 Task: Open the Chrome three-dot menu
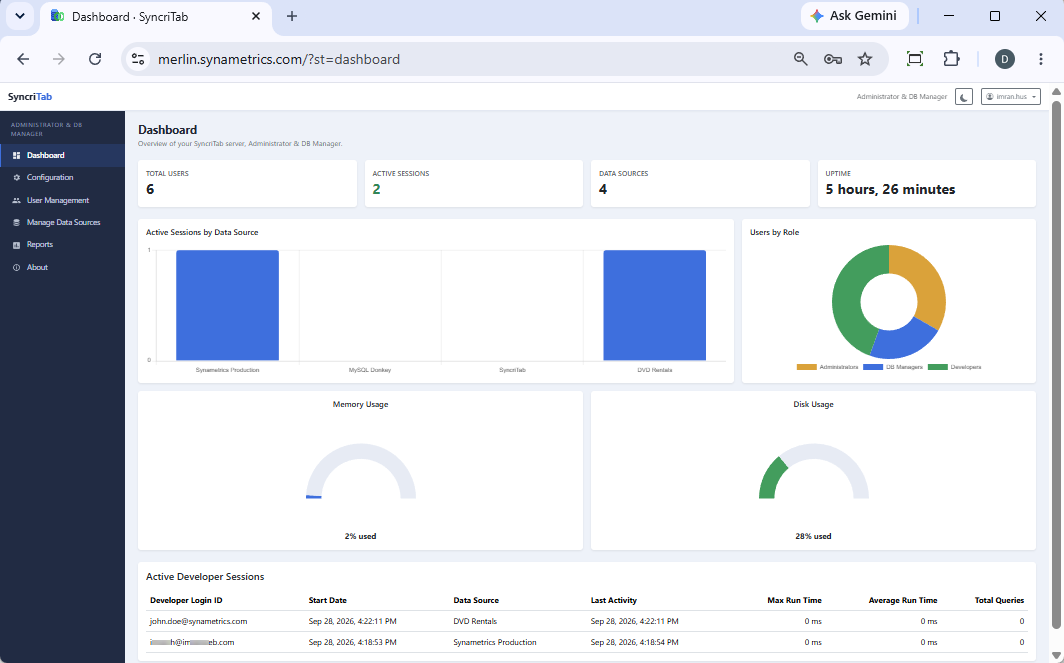pos(1040,59)
